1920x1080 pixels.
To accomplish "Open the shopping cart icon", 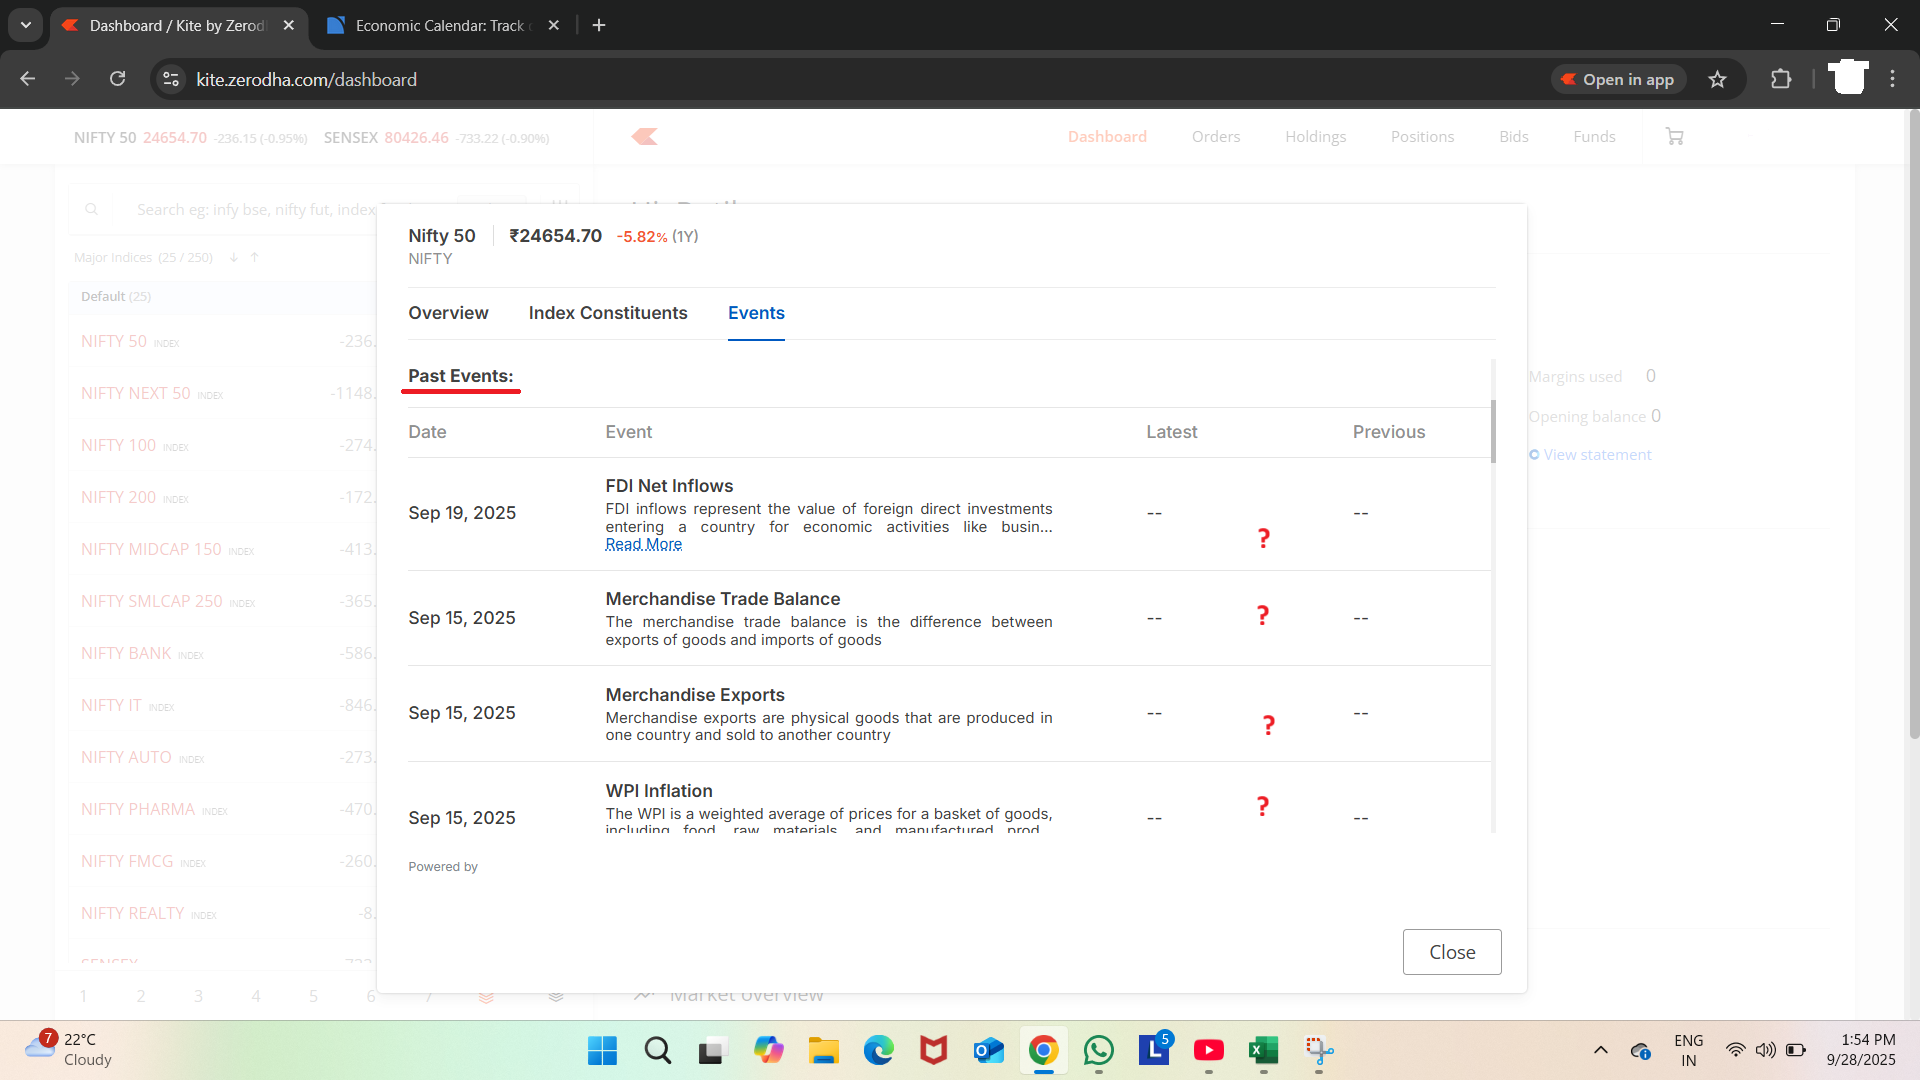I will pos(1675,137).
